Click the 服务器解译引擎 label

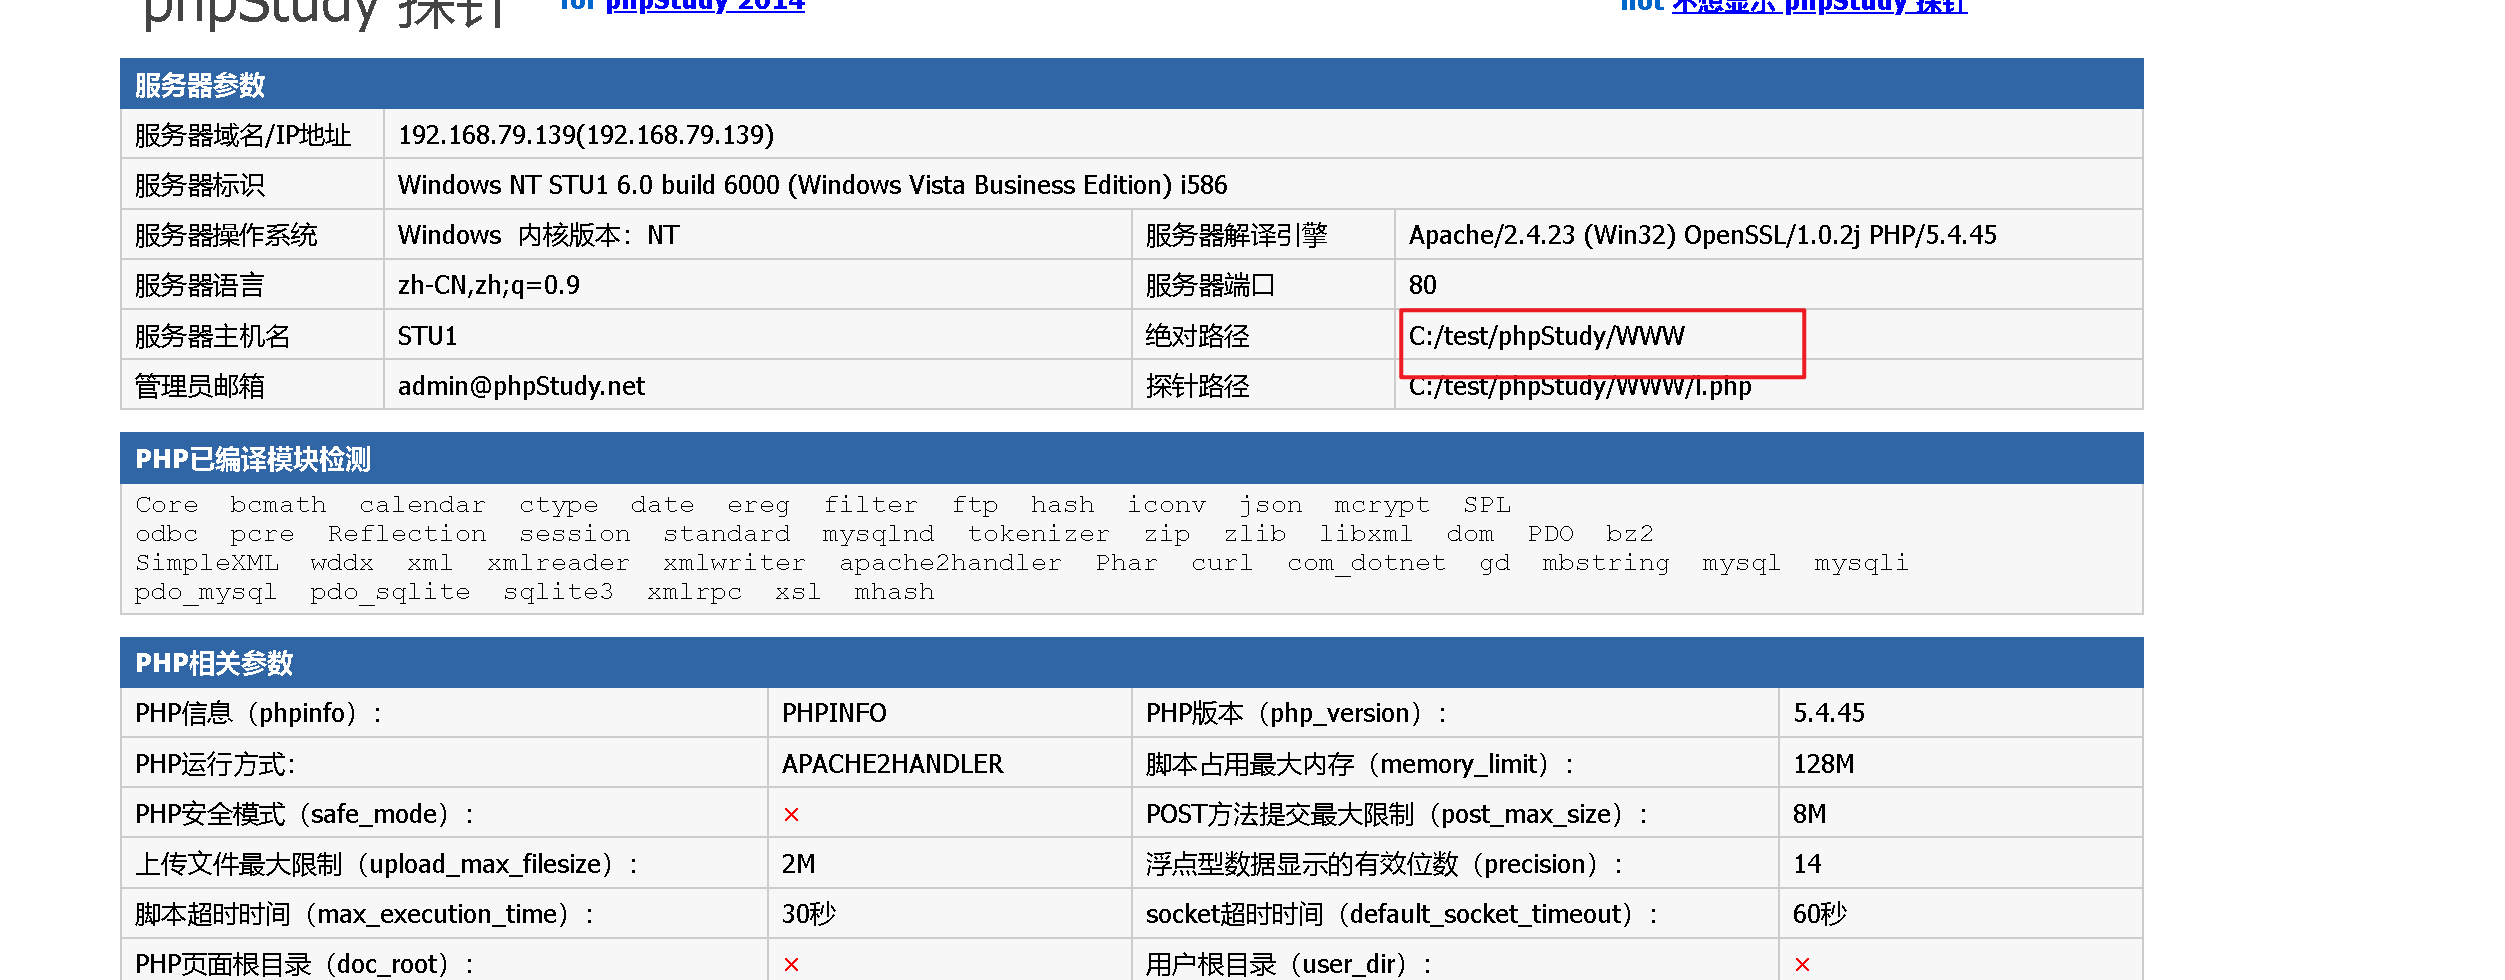(x=1236, y=235)
